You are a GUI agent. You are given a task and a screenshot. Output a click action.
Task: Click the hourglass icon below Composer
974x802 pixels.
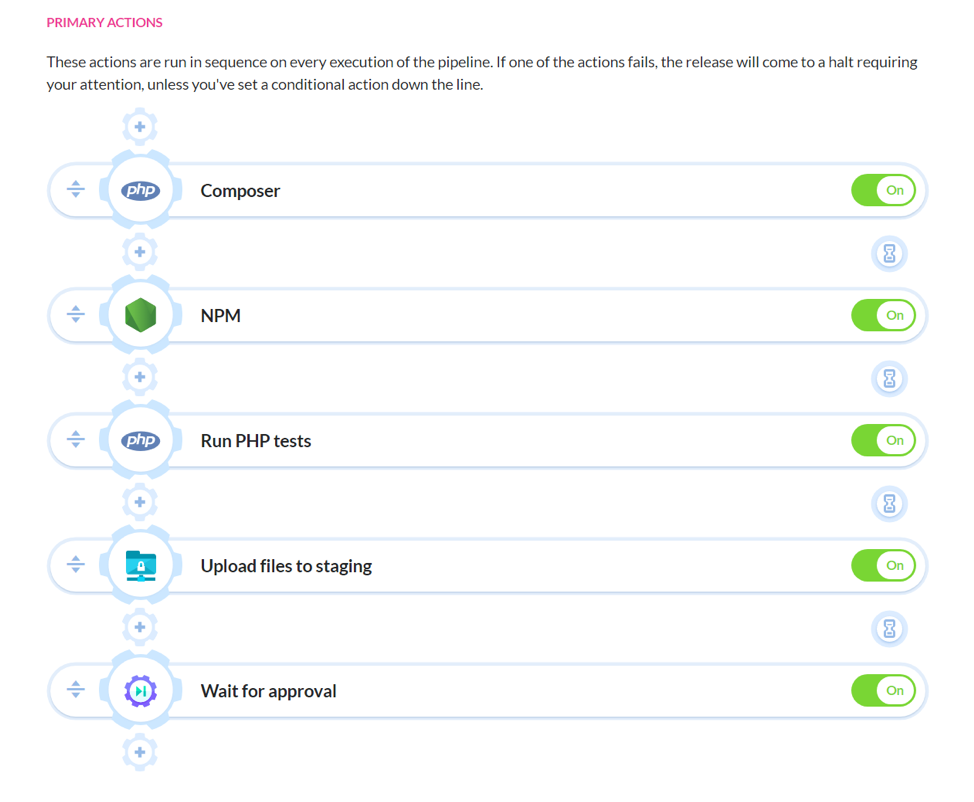click(x=888, y=253)
